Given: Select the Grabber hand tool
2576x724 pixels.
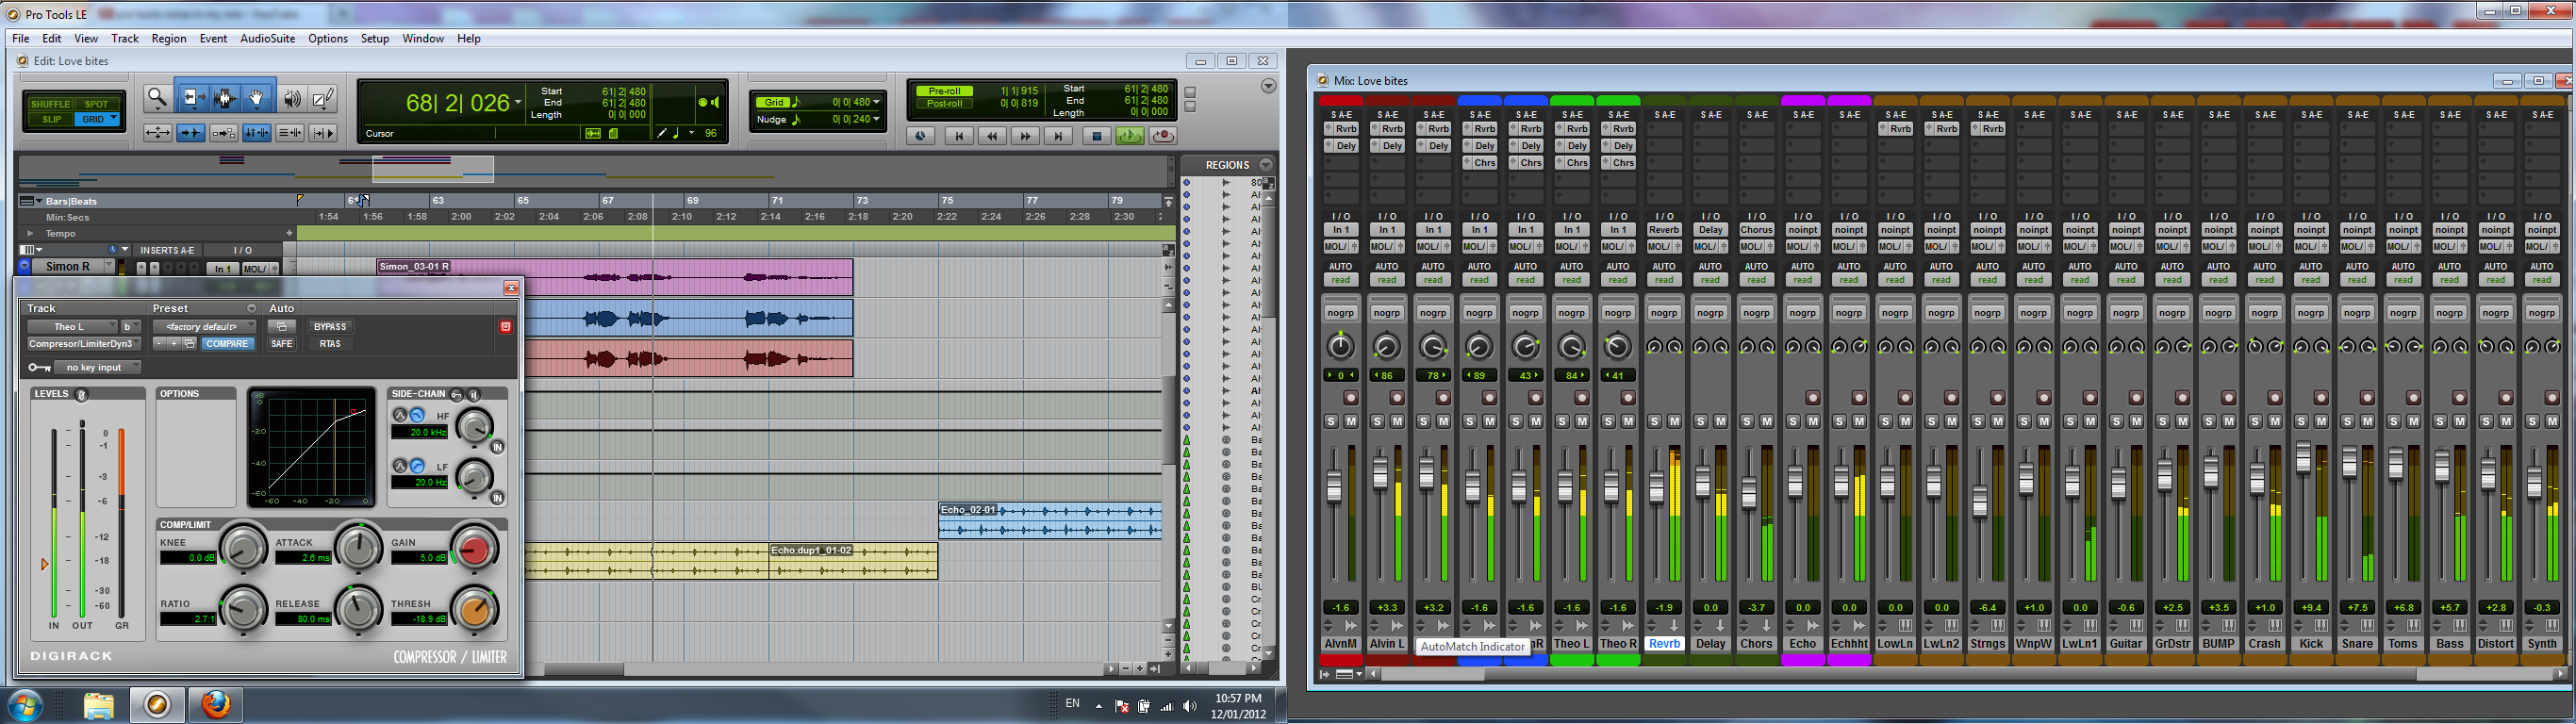Looking at the screenshot, I should [257, 98].
